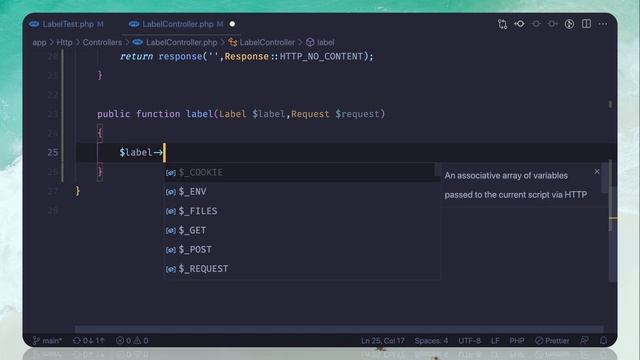The width and height of the screenshot is (640, 360).
Task: Open the main* git branch selector
Action: tap(47, 340)
